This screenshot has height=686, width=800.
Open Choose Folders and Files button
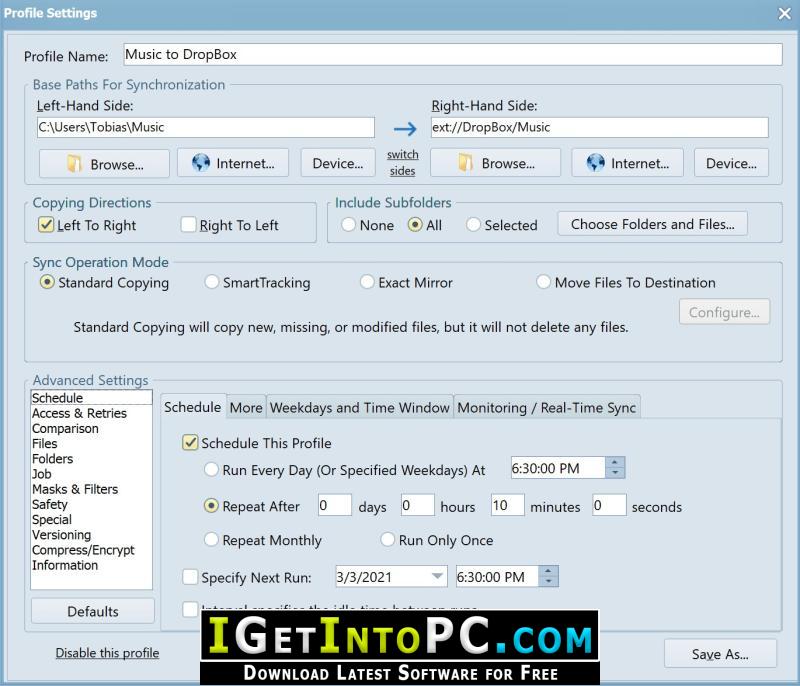[x=653, y=224]
